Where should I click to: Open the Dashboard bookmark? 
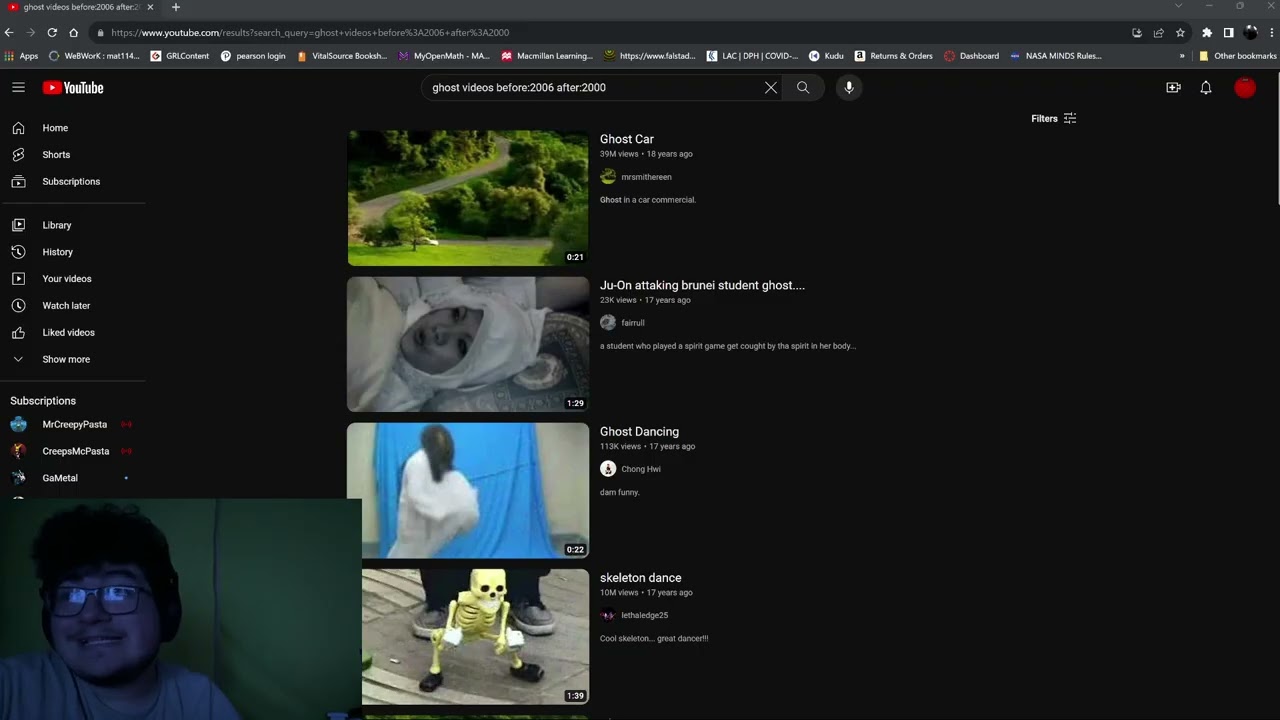point(971,56)
